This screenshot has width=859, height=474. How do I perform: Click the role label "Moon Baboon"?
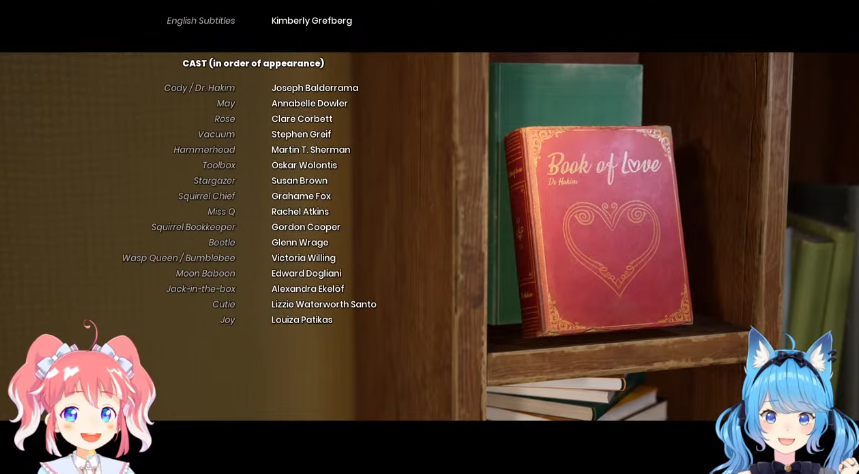point(205,273)
